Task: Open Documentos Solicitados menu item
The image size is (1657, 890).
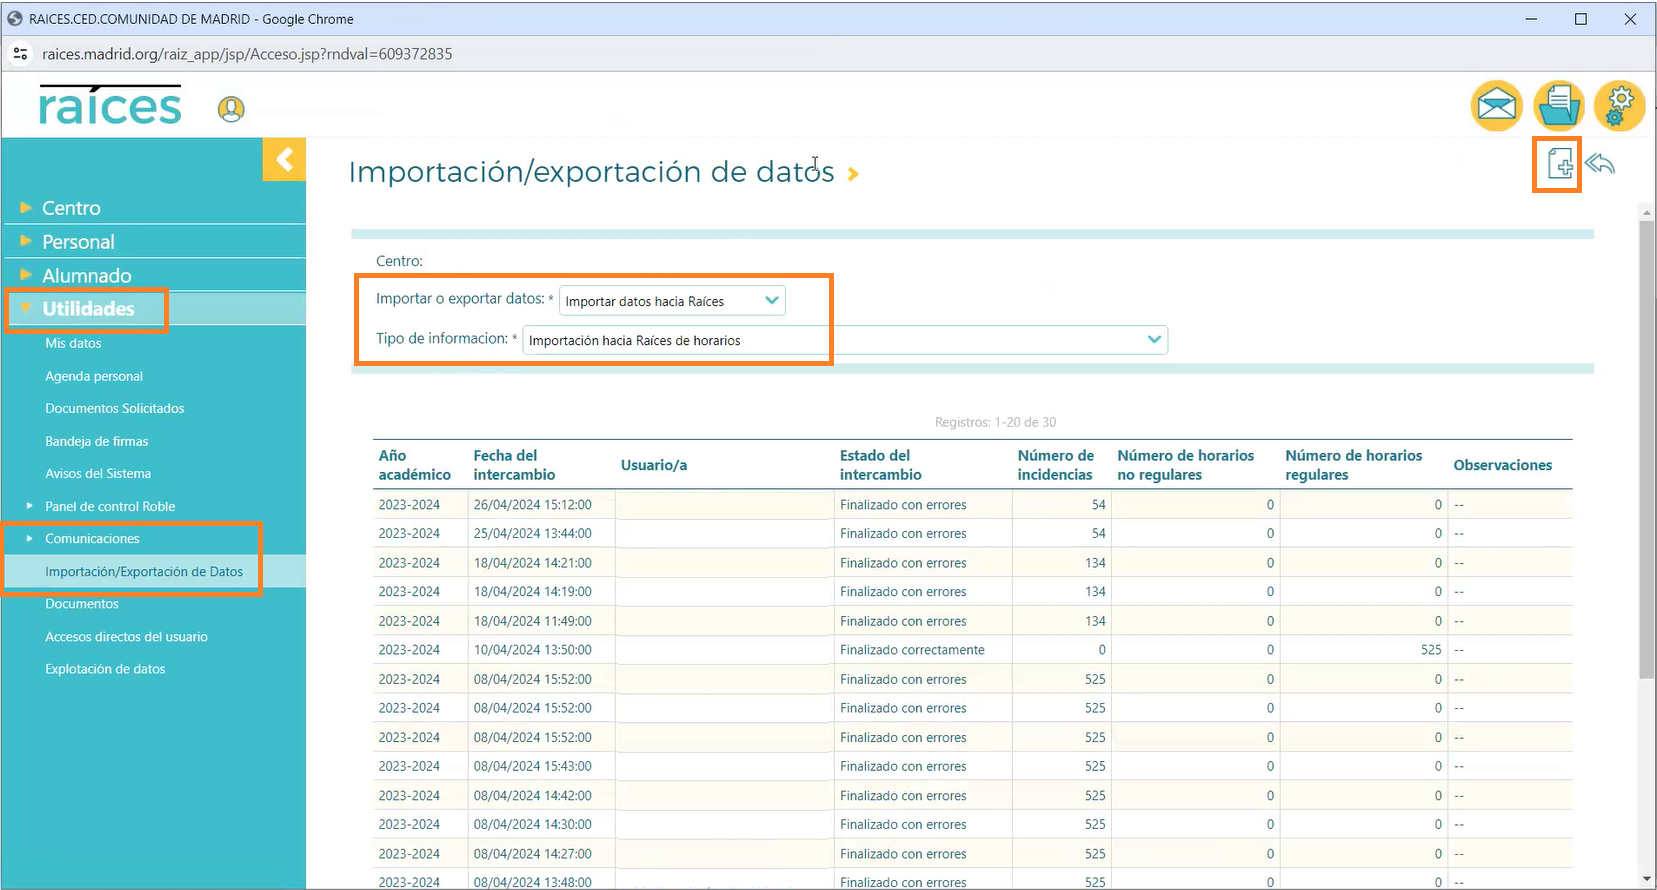Action: [x=115, y=408]
